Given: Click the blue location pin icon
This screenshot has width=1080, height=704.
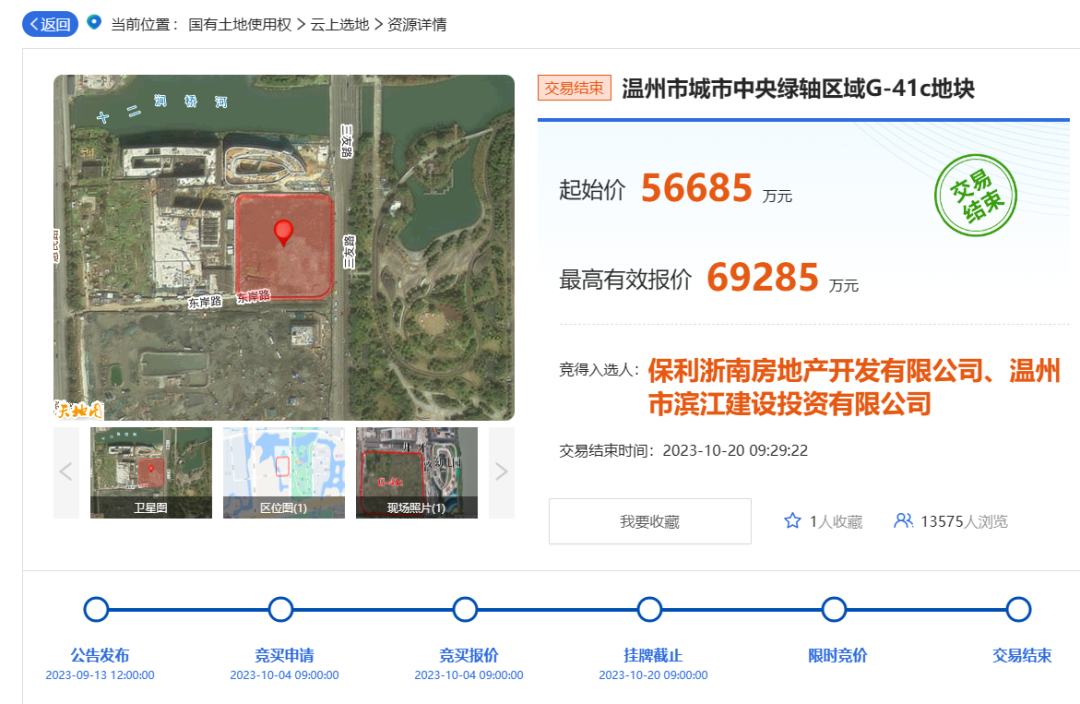Looking at the screenshot, I should click(x=94, y=23).
